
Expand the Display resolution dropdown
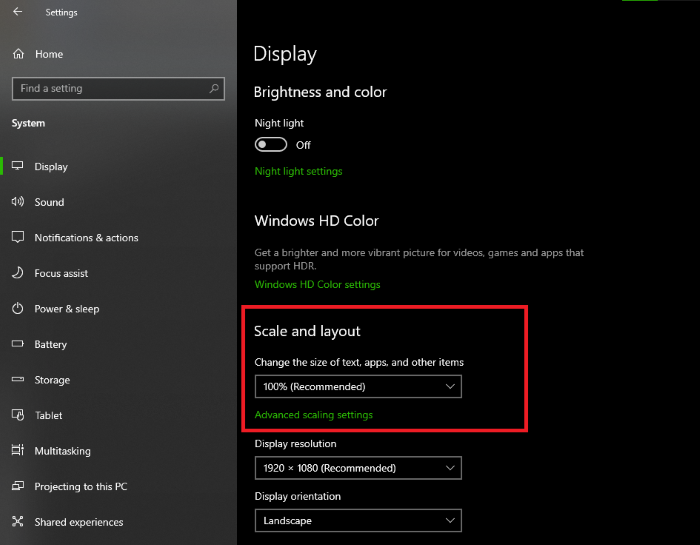pyautogui.click(x=357, y=468)
